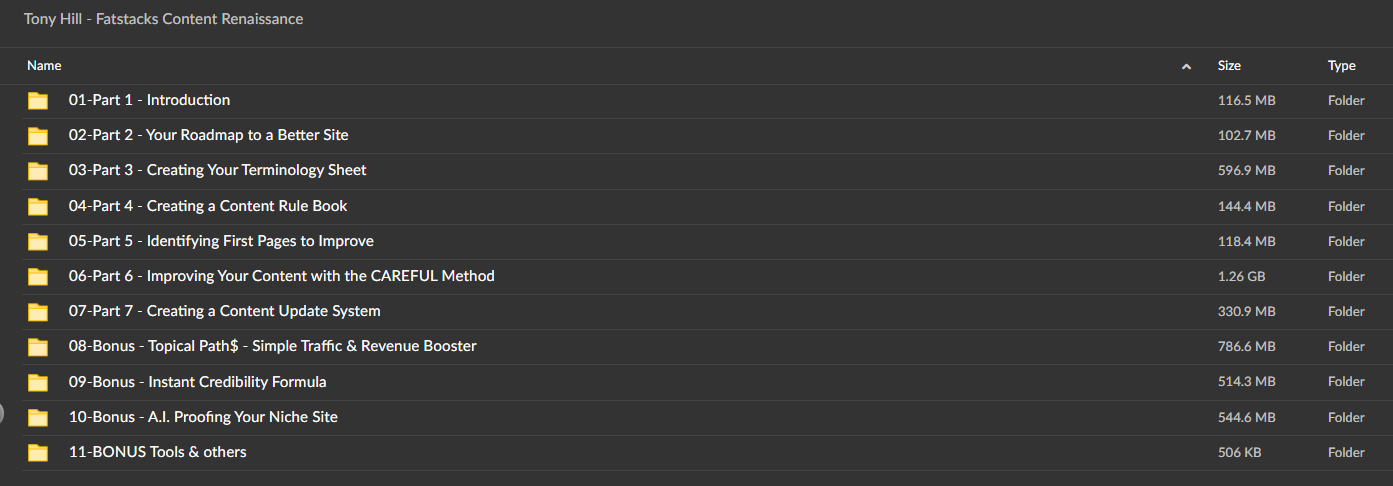
Task: Click the folder icon for 01-Part 1 - Introduction
Action: [38, 100]
